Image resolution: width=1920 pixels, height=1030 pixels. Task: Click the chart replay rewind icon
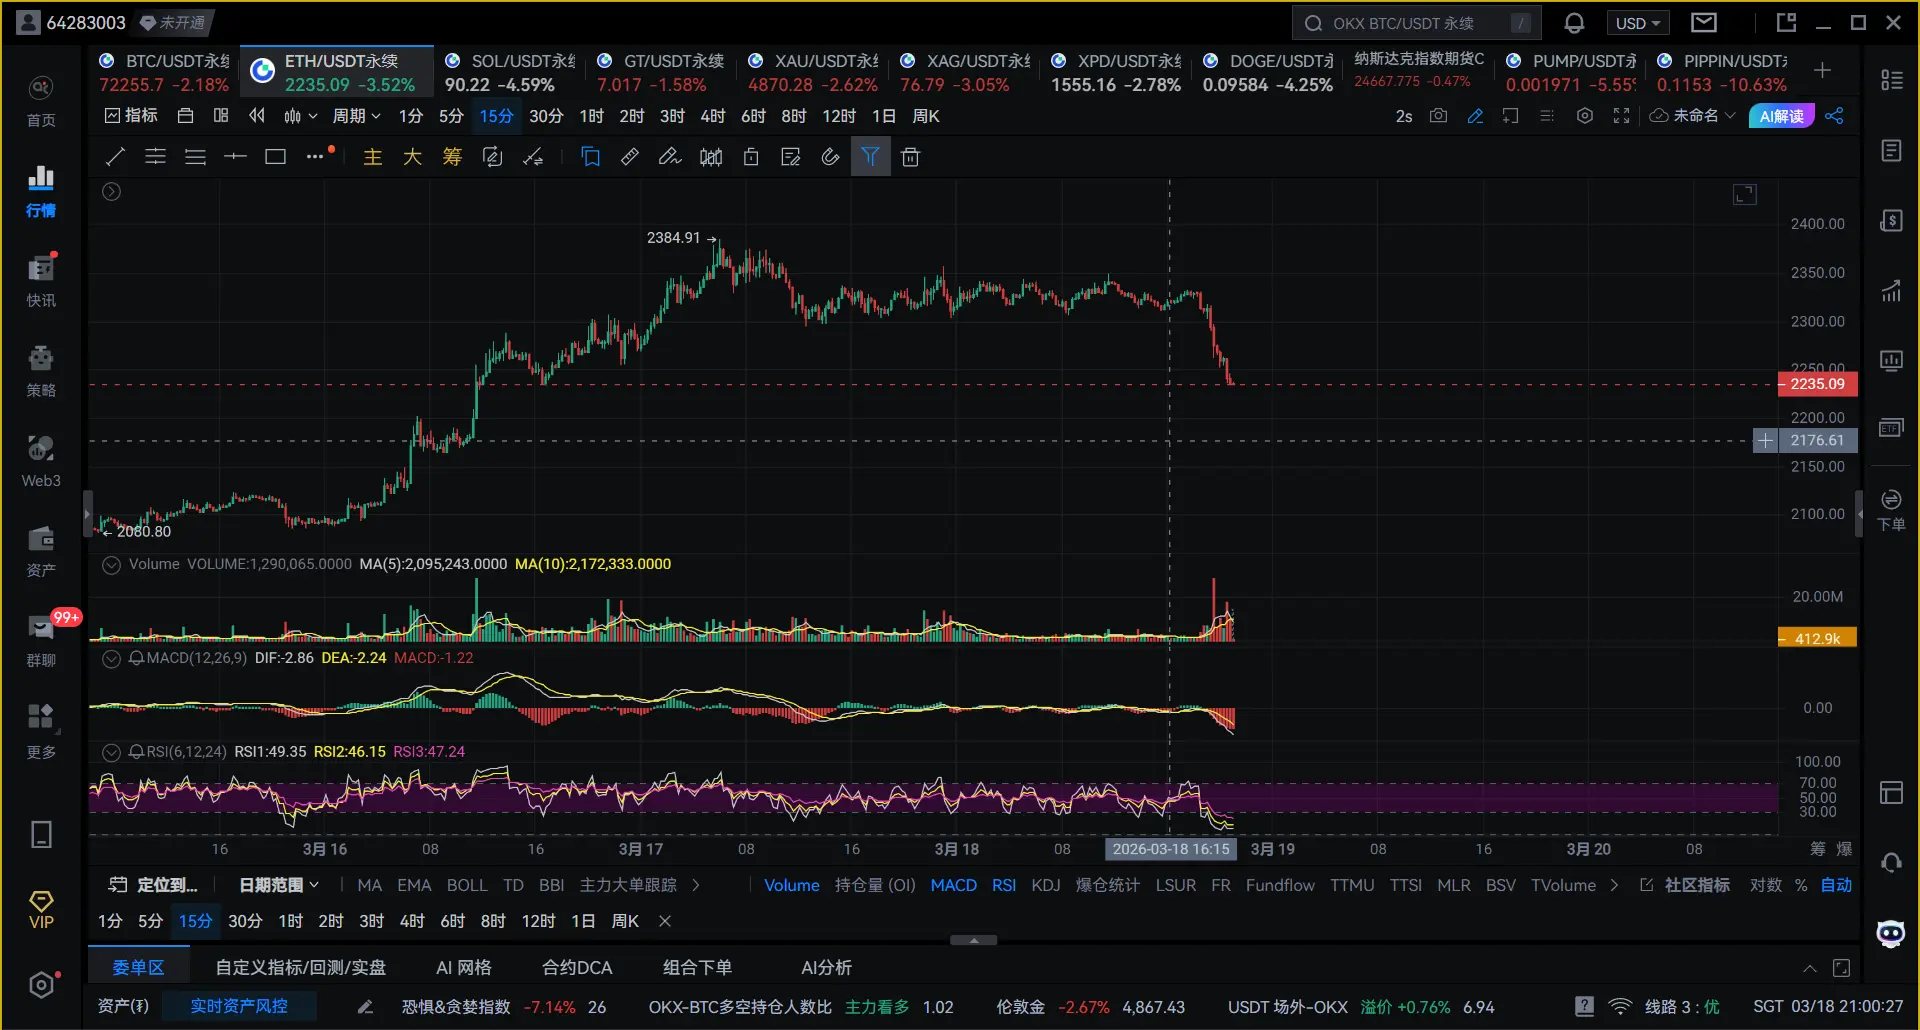pos(257,116)
